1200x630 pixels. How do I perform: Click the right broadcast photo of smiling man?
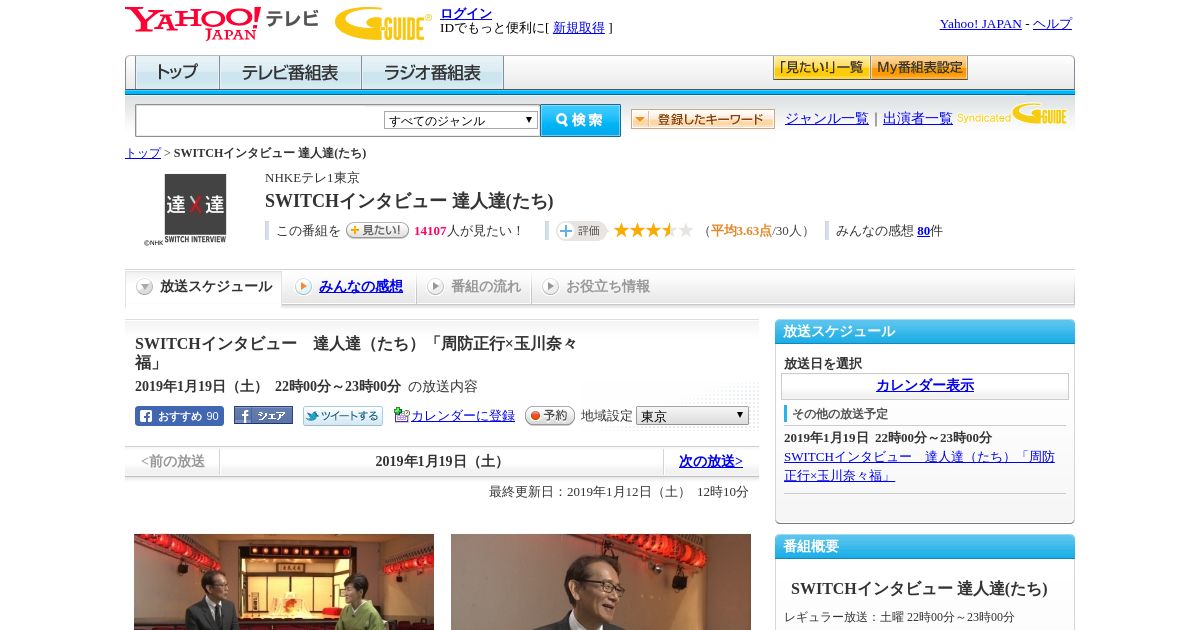point(601,582)
